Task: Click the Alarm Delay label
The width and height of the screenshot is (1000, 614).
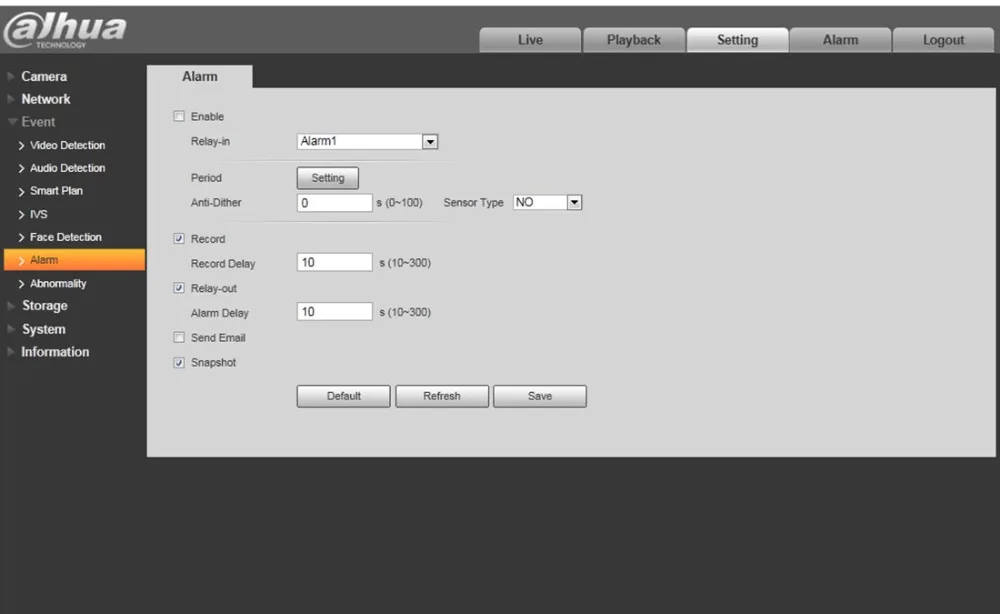Action: (219, 313)
